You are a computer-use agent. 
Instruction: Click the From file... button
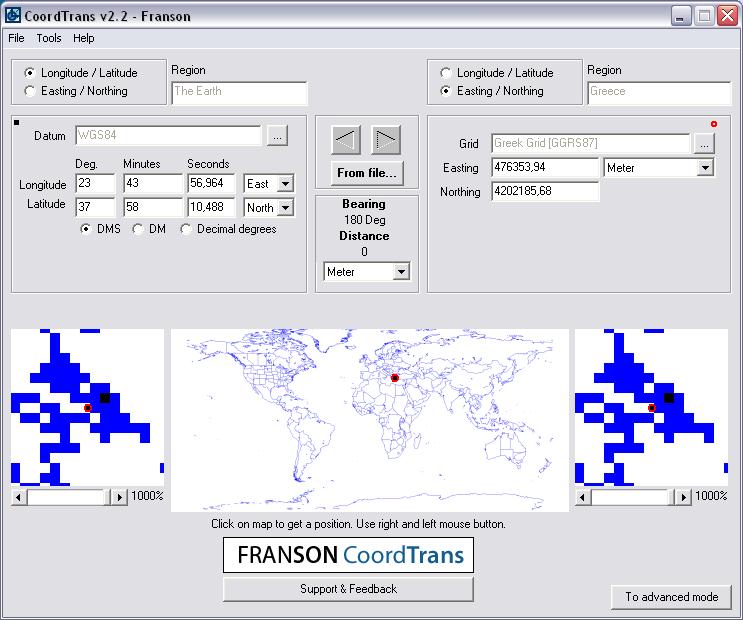click(x=367, y=173)
